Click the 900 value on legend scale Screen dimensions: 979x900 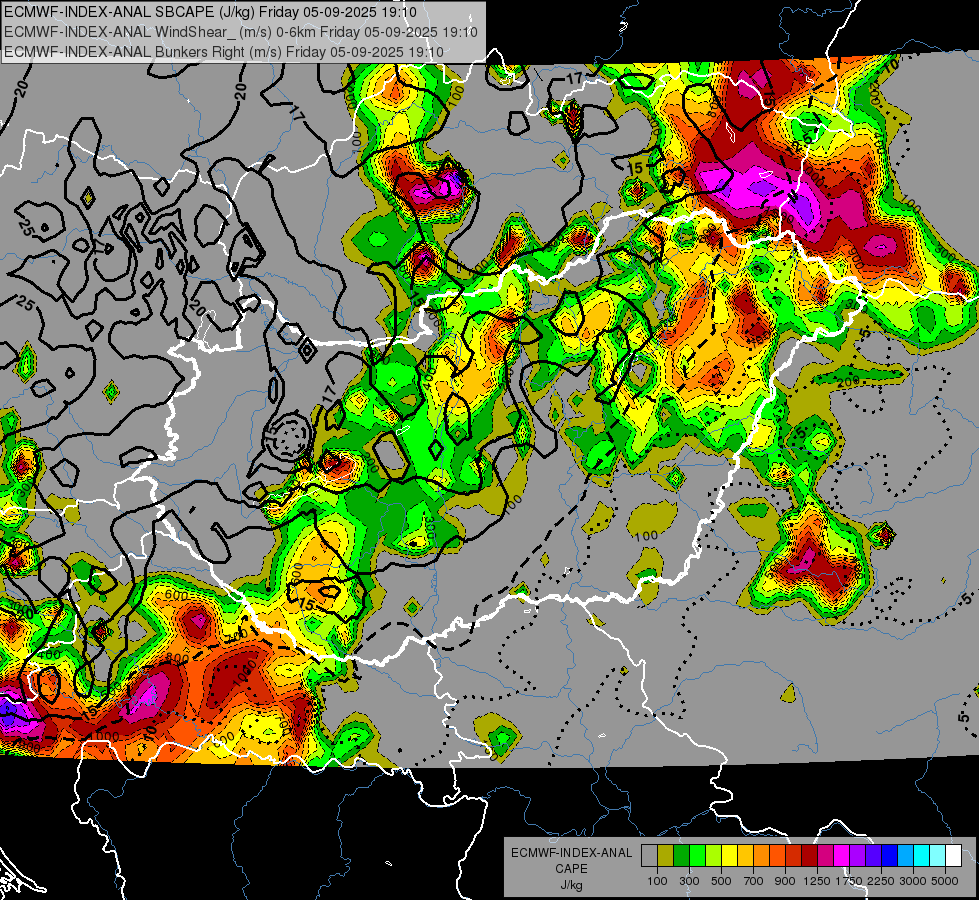pyautogui.click(x=785, y=881)
